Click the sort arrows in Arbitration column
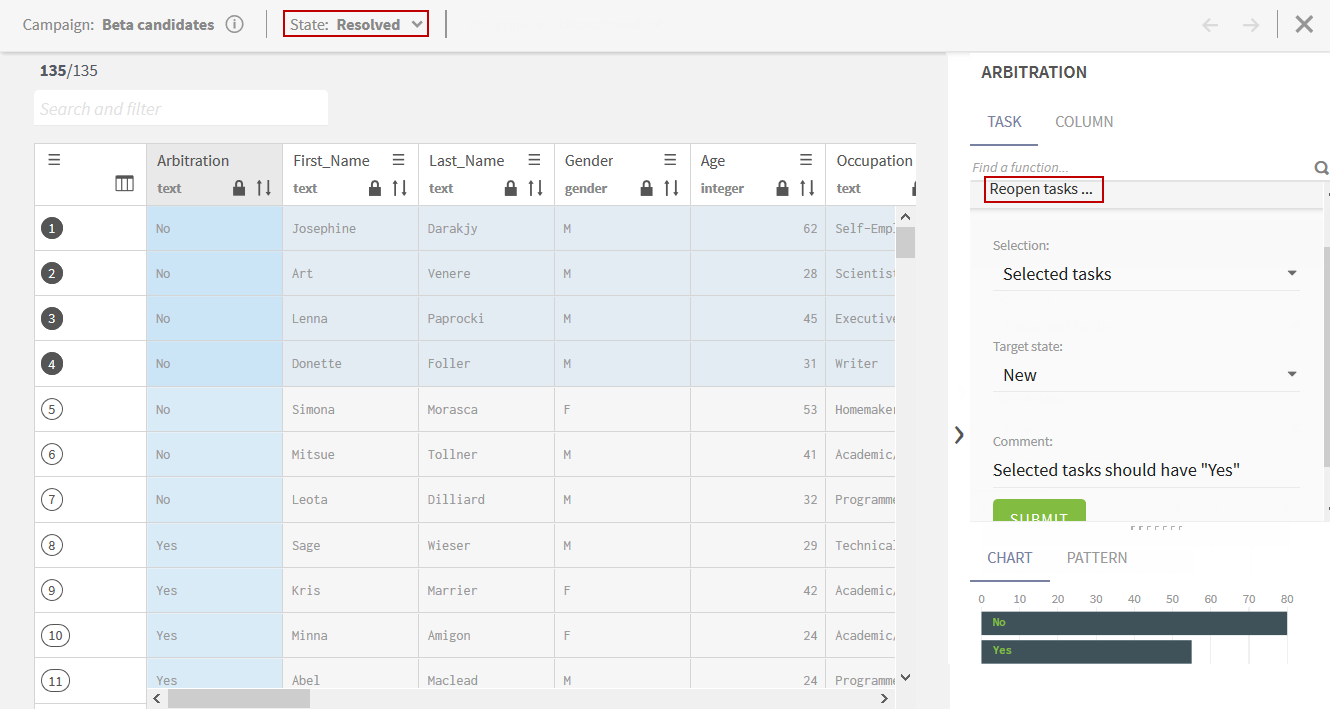The width and height of the screenshot is (1330, 709). [264, 188]
